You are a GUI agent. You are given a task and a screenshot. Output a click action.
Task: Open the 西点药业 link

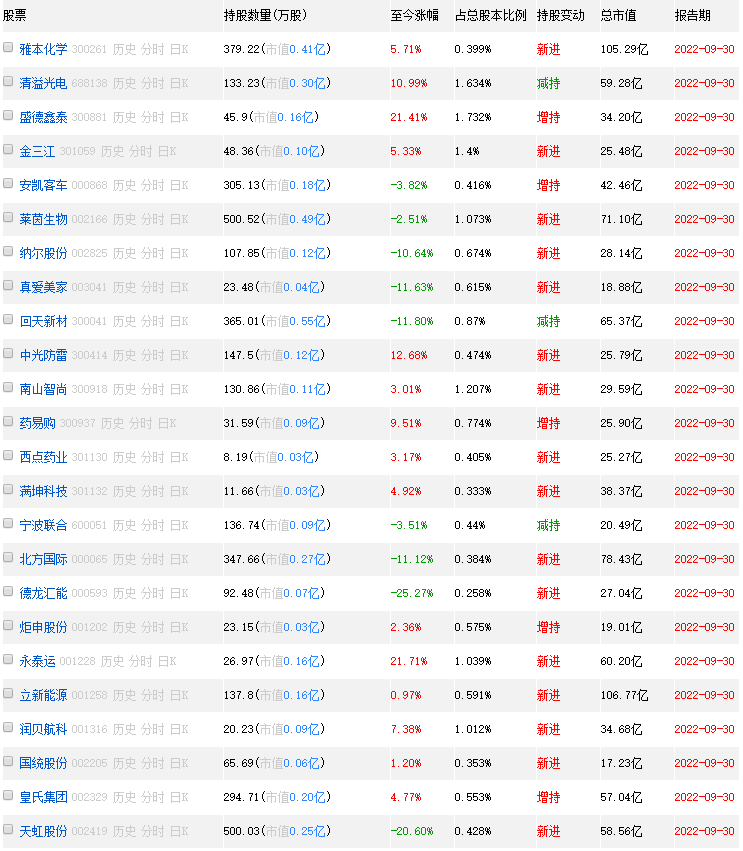tap(43, 457)
